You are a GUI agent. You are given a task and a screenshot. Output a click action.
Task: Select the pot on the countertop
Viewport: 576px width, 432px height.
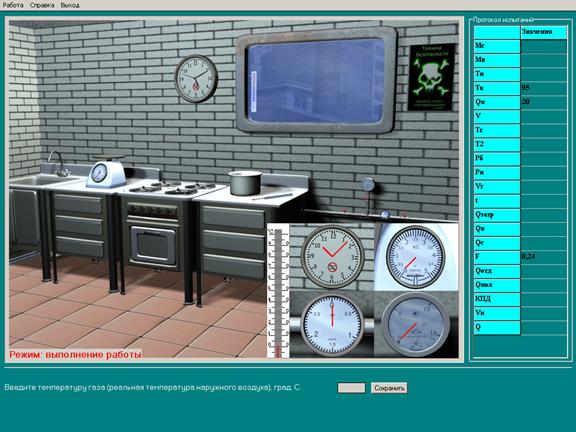(x=245, y=183)
